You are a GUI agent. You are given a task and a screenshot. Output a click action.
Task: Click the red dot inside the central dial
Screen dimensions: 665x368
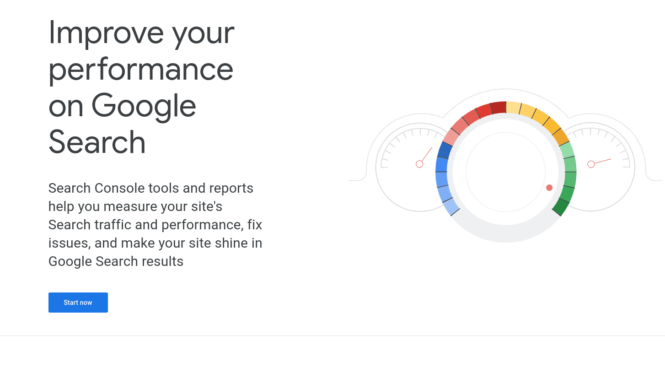pos(549,187)
